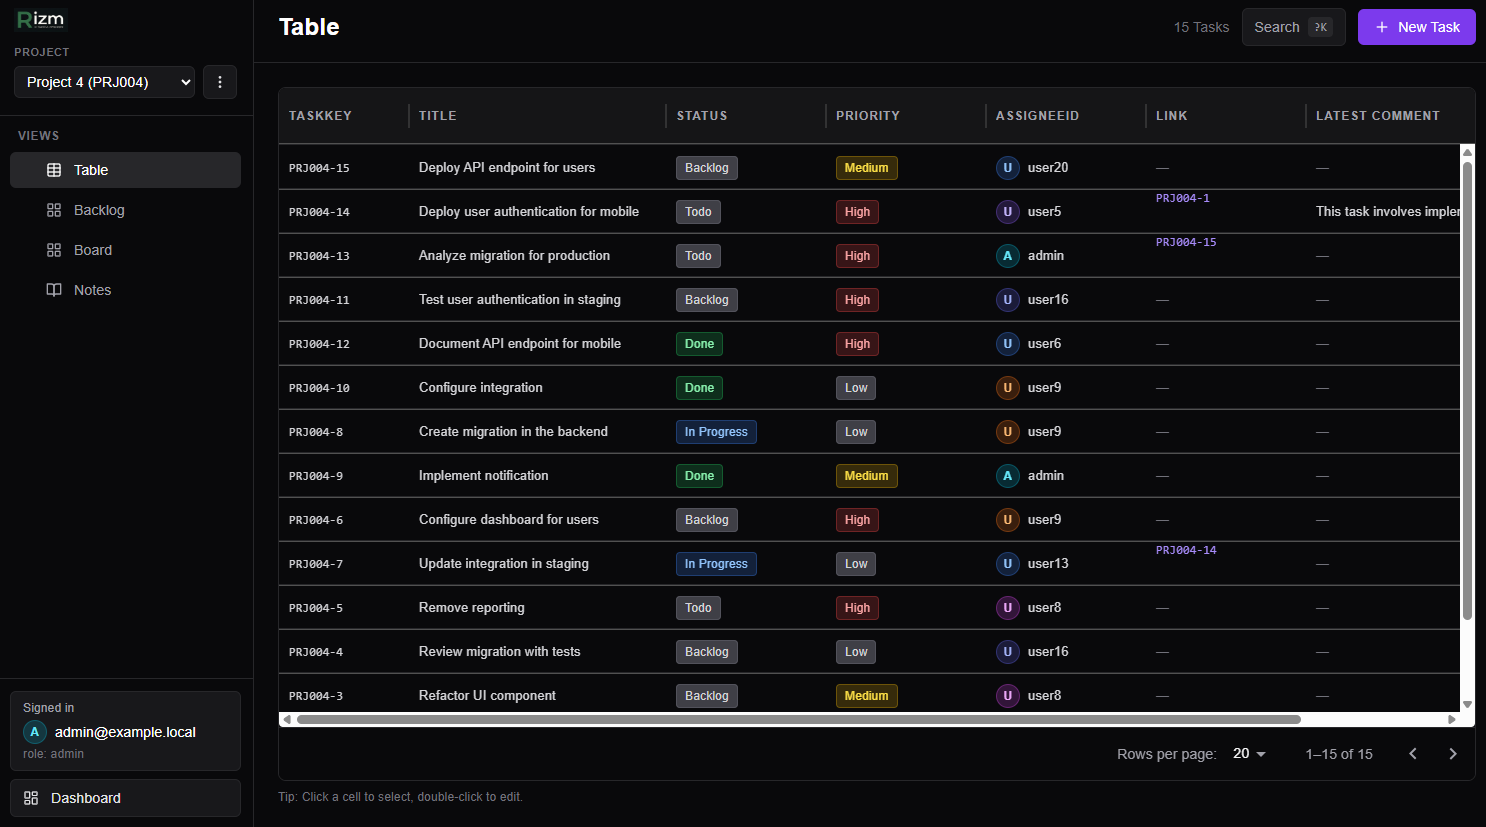Image resolution: width=1486 pixels, height=827 pixels.
Task: Open the project options kebab menu
Action: pyautogui.click(x=220, y=82)
